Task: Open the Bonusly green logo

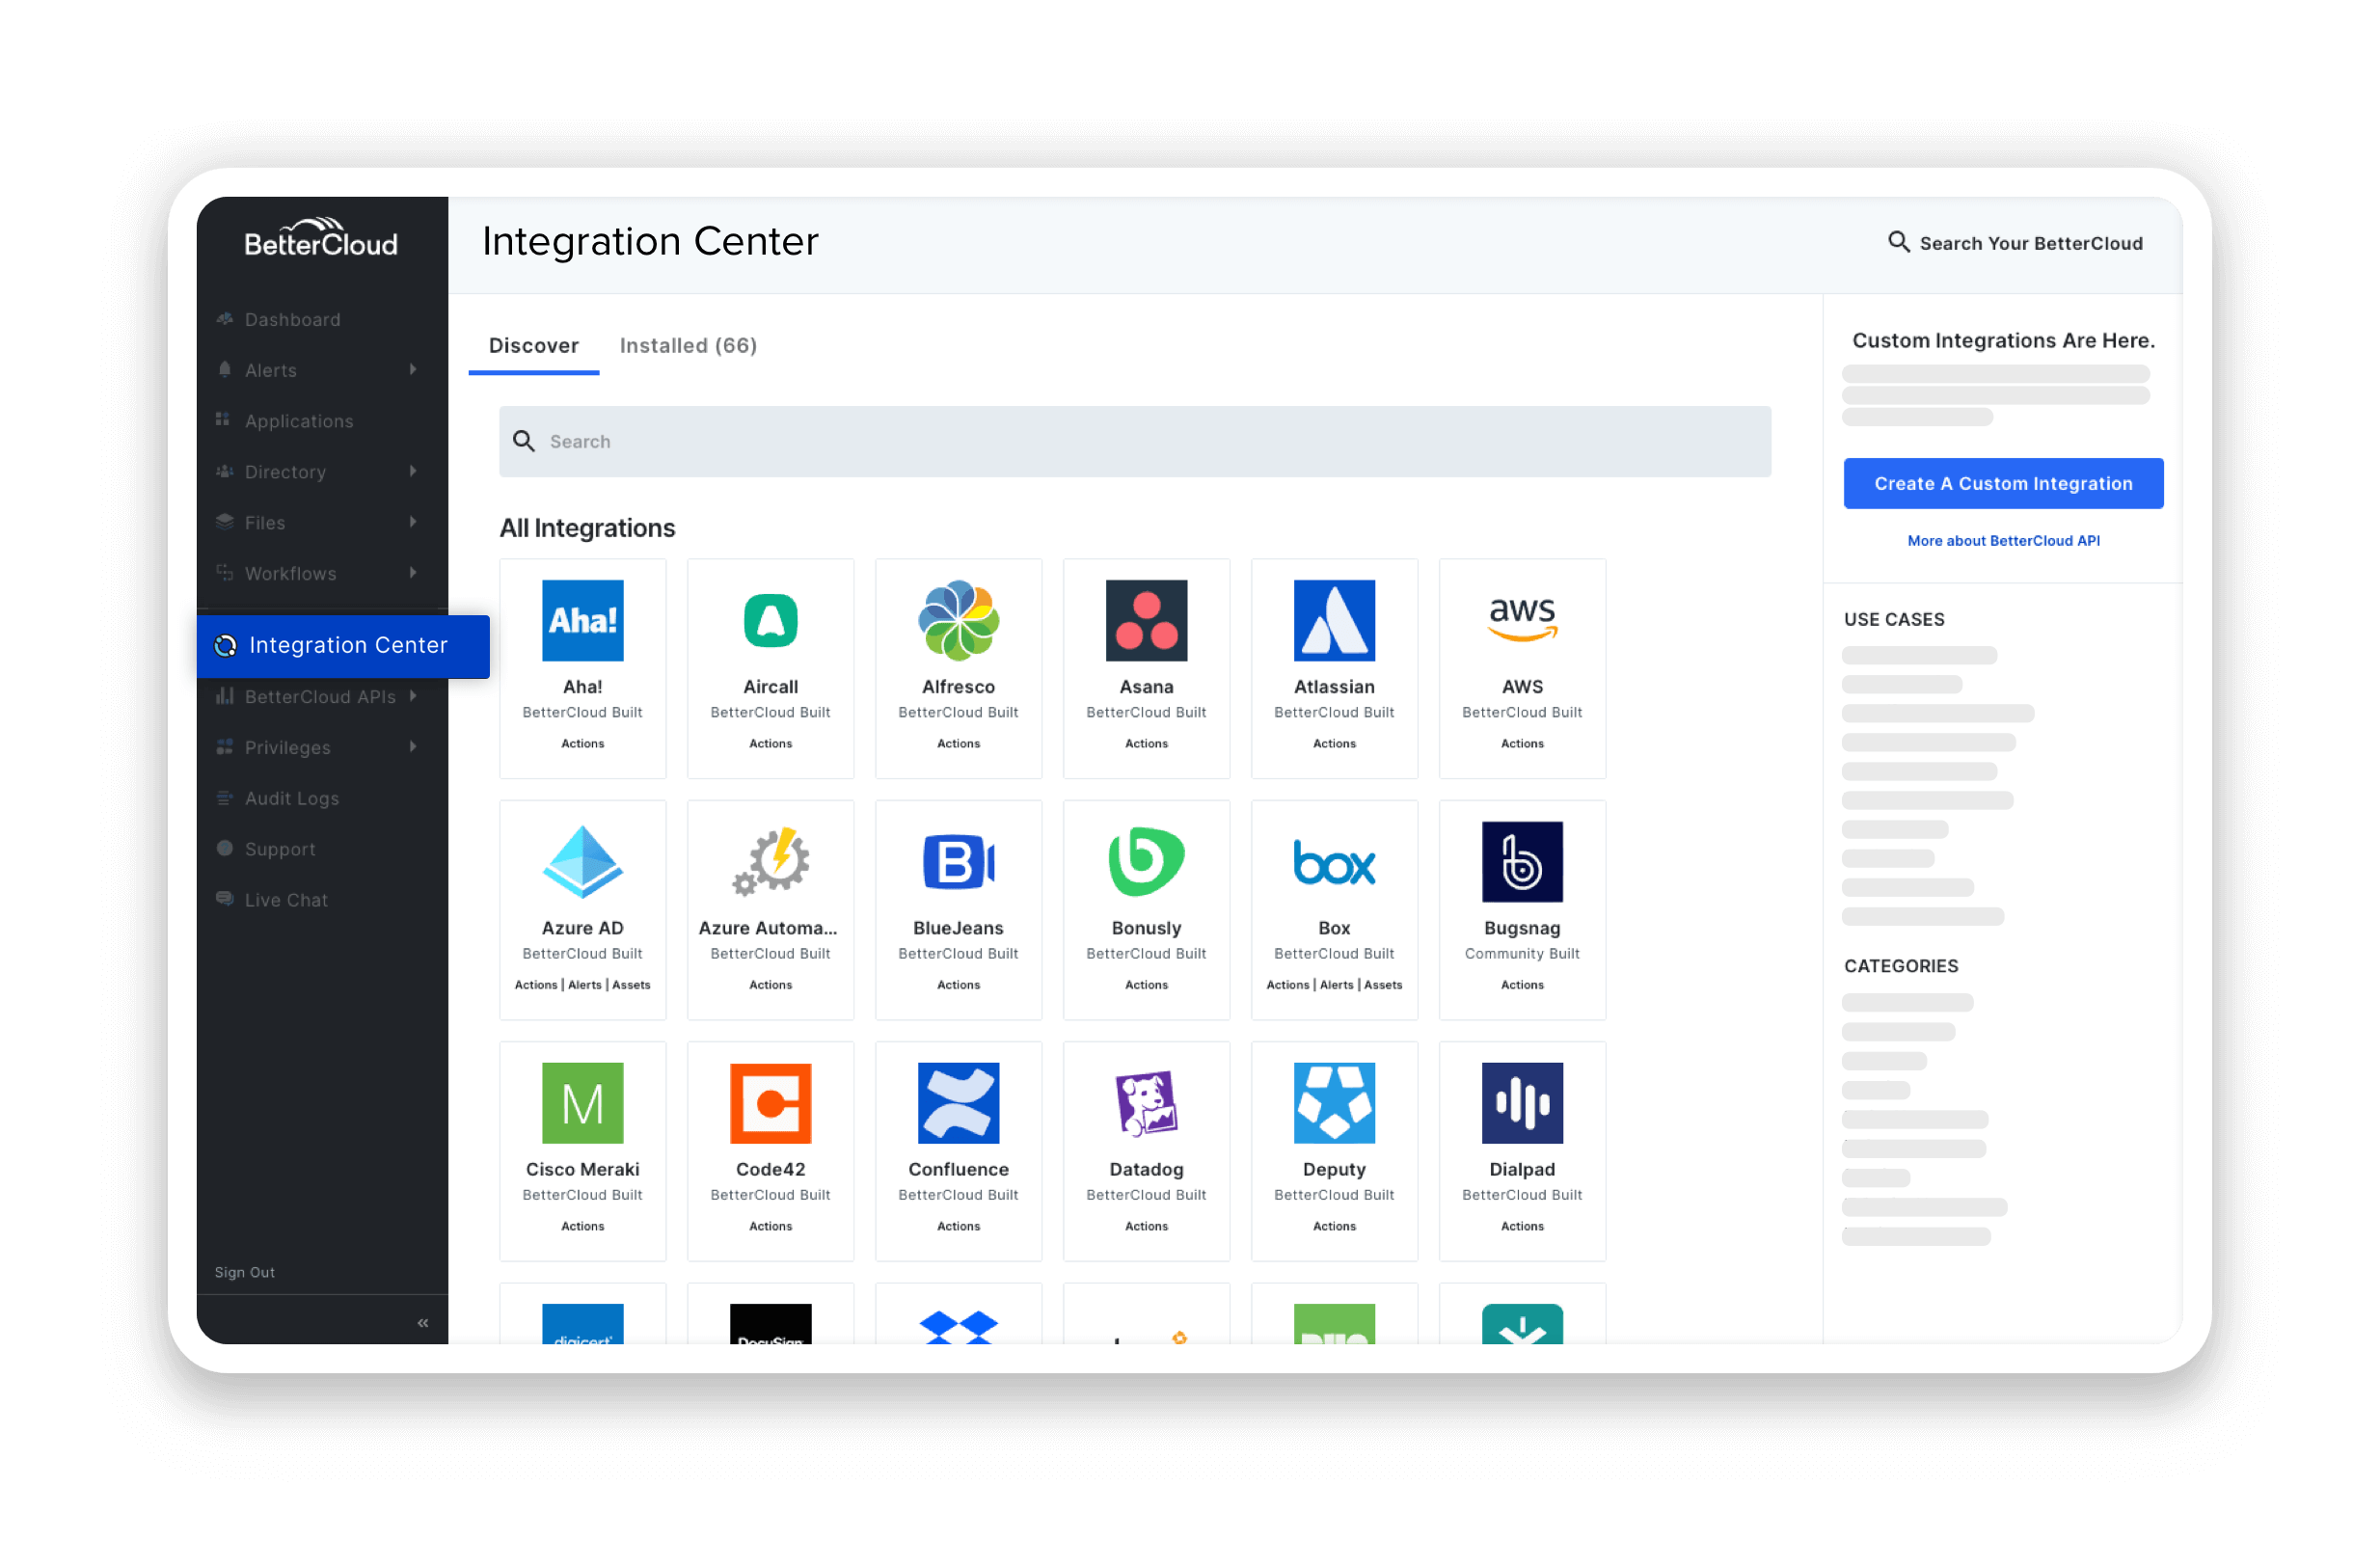Action: [1146, 861]
